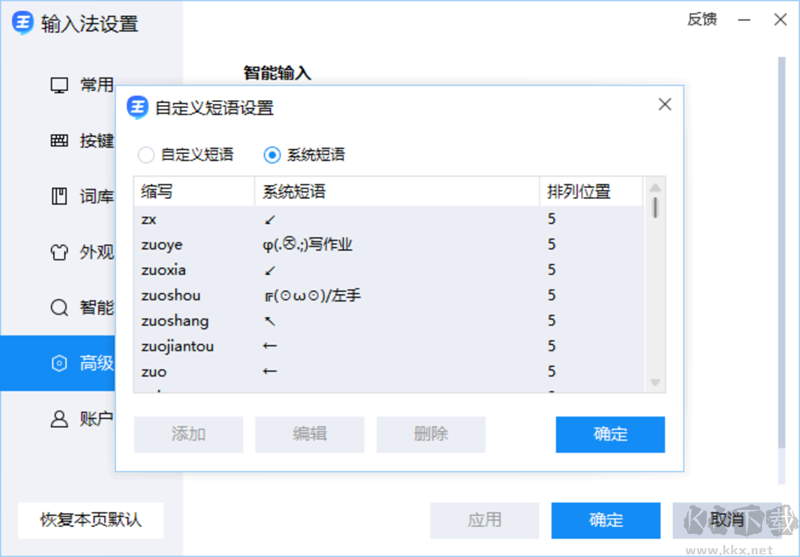The width and height of the screenshot is (800, 557).
Task: Click 确定 at bottom of main window
Action: click(606, 520)
